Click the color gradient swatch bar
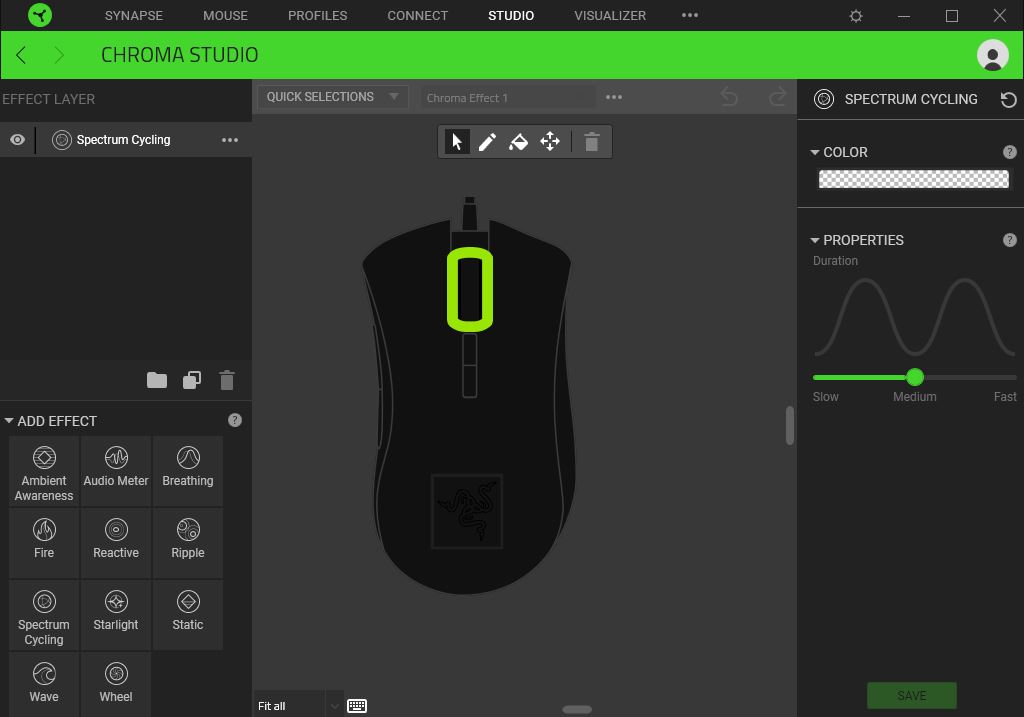1024x717 pixels. coord(914,179)
